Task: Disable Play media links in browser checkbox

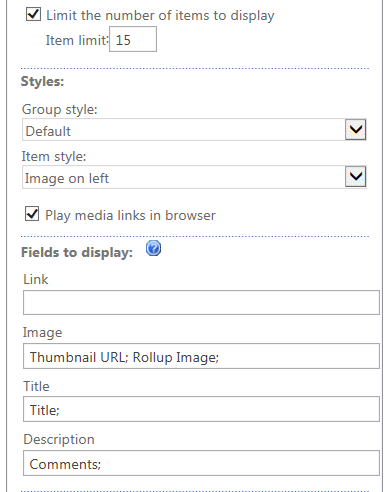Action: [x=32, y=214]
